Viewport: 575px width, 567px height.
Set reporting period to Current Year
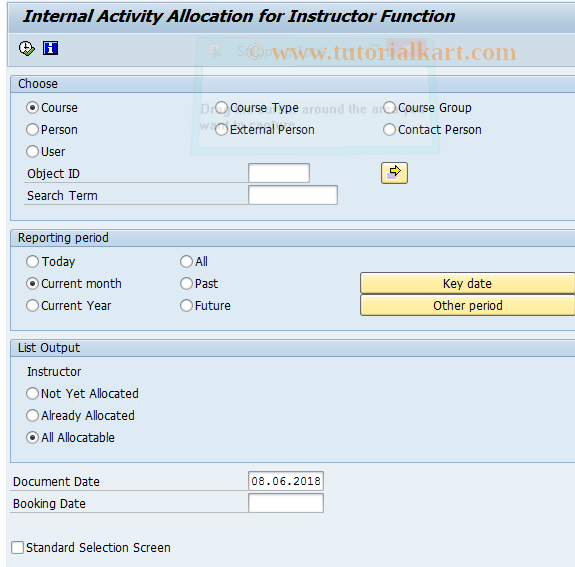(x=32, y=306)
